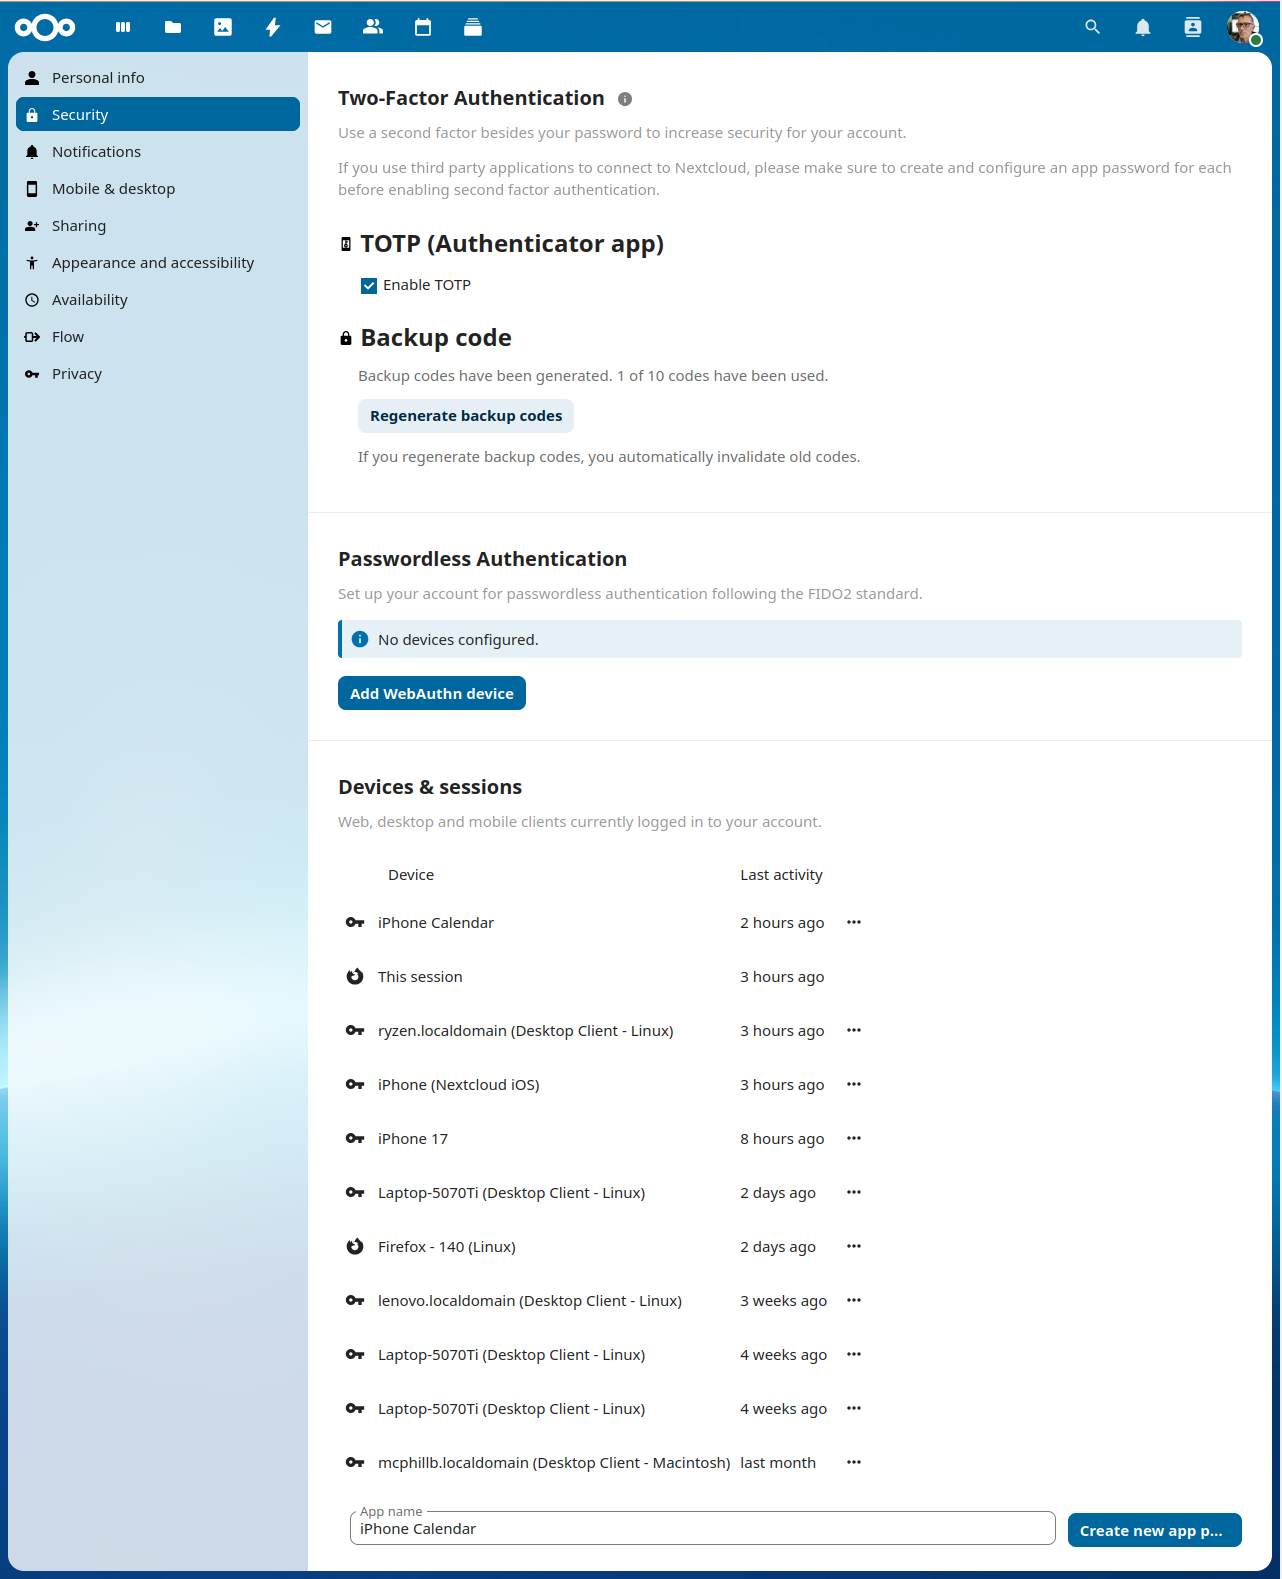
Task: Click key icon beside iPhone 17
Action: coord(355,1138)
